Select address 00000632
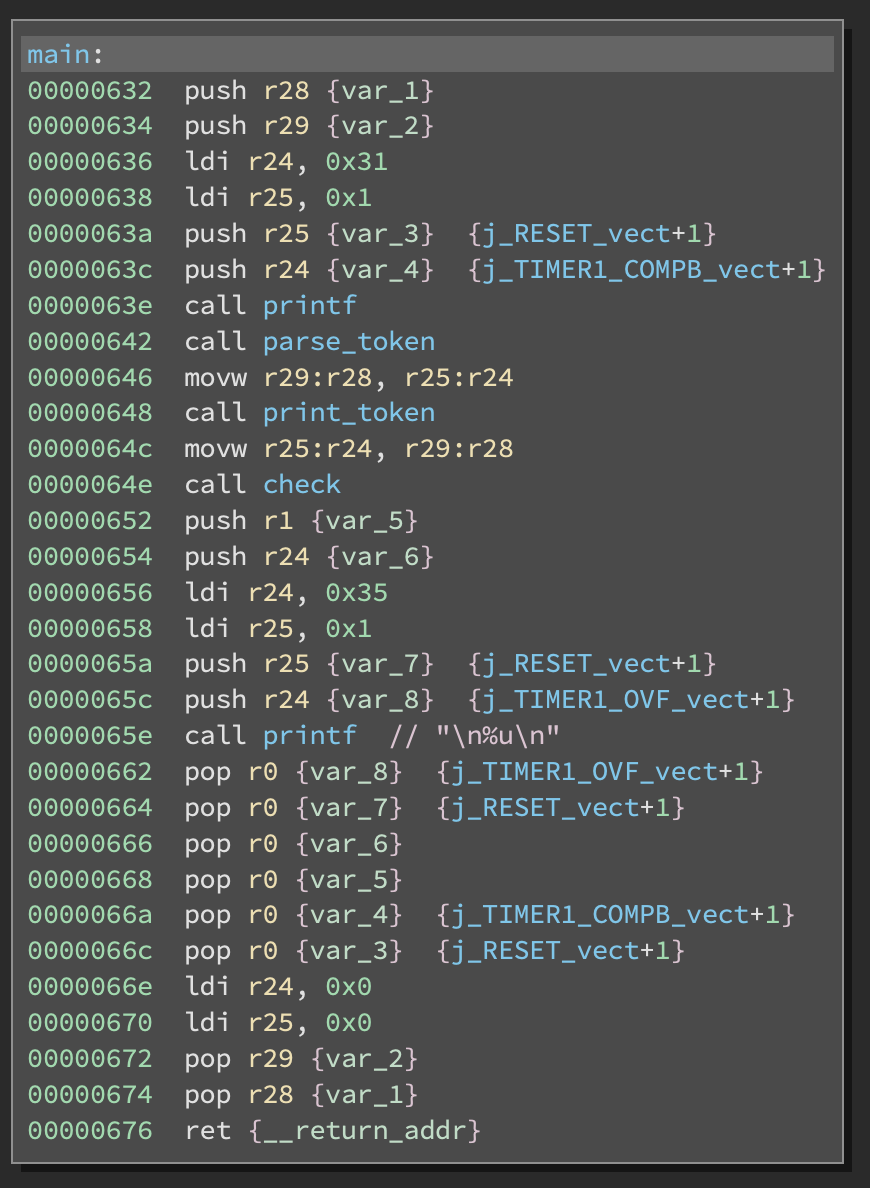The image size is (870, 1188). [x=90, y=90]
